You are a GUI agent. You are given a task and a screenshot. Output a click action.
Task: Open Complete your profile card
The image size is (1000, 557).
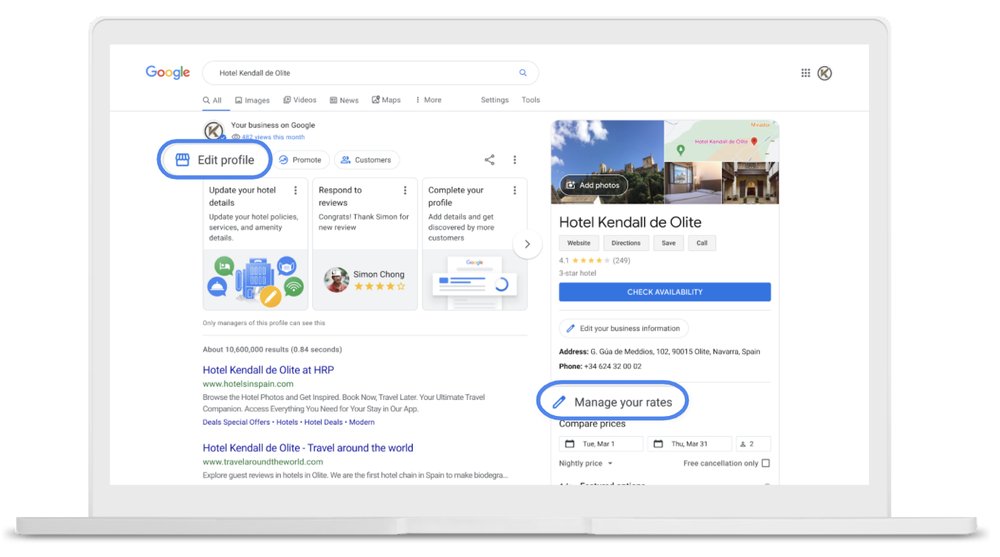click(474, 244)
